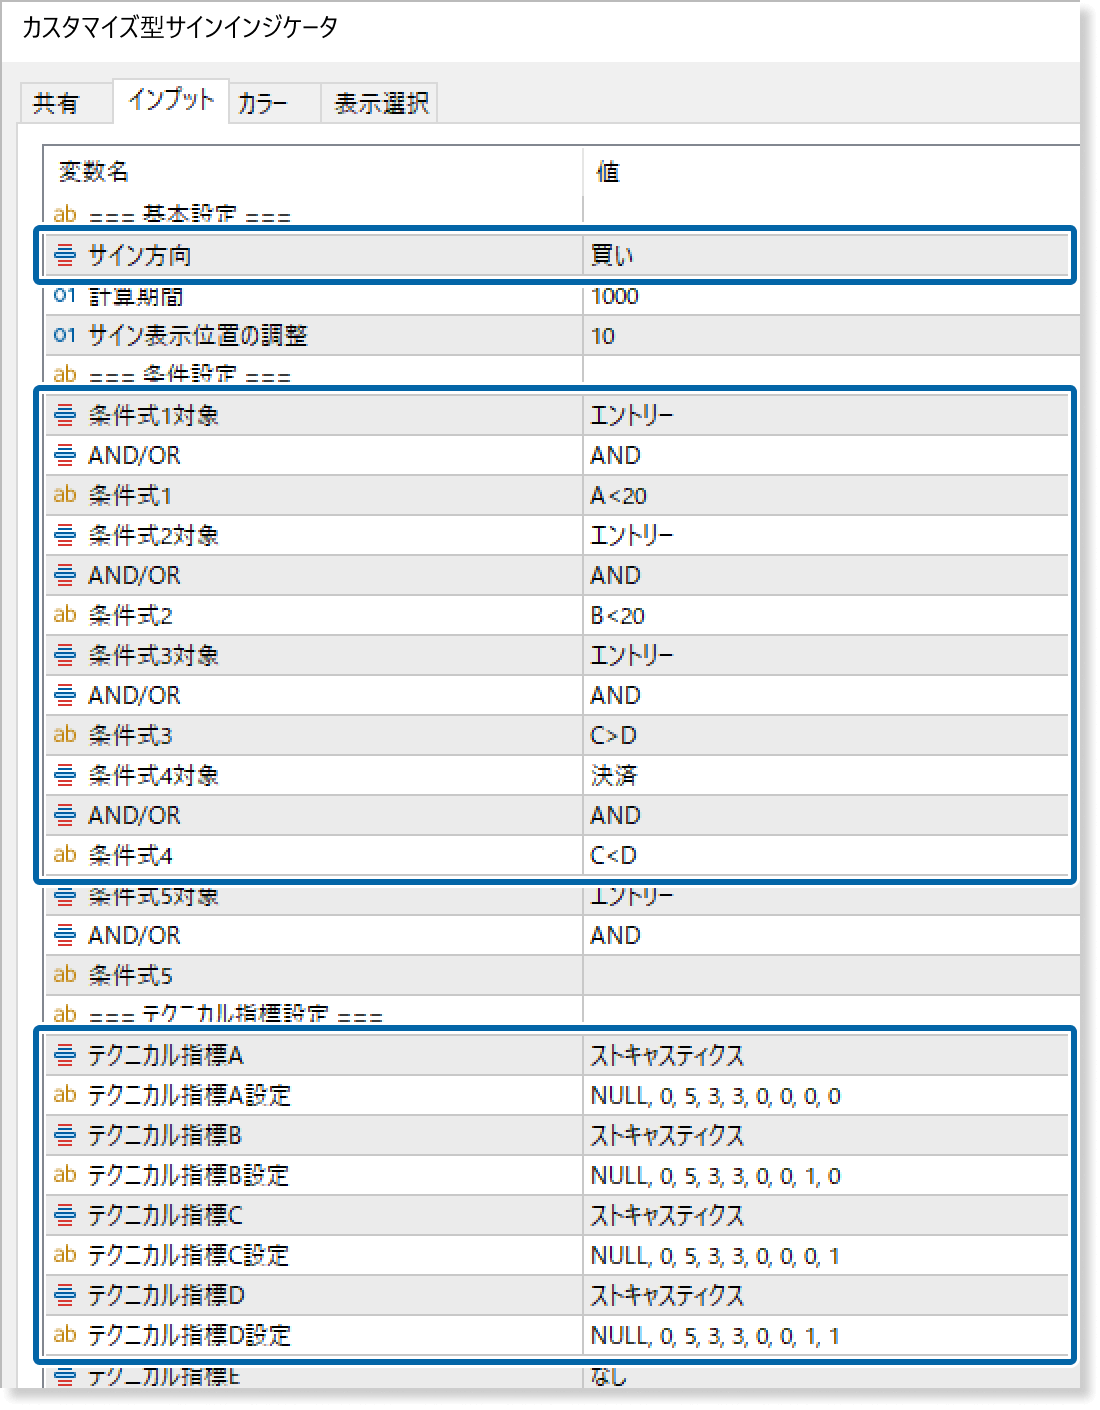
Task: Click the ab string icon beside 条件式1
Action: 64,495
